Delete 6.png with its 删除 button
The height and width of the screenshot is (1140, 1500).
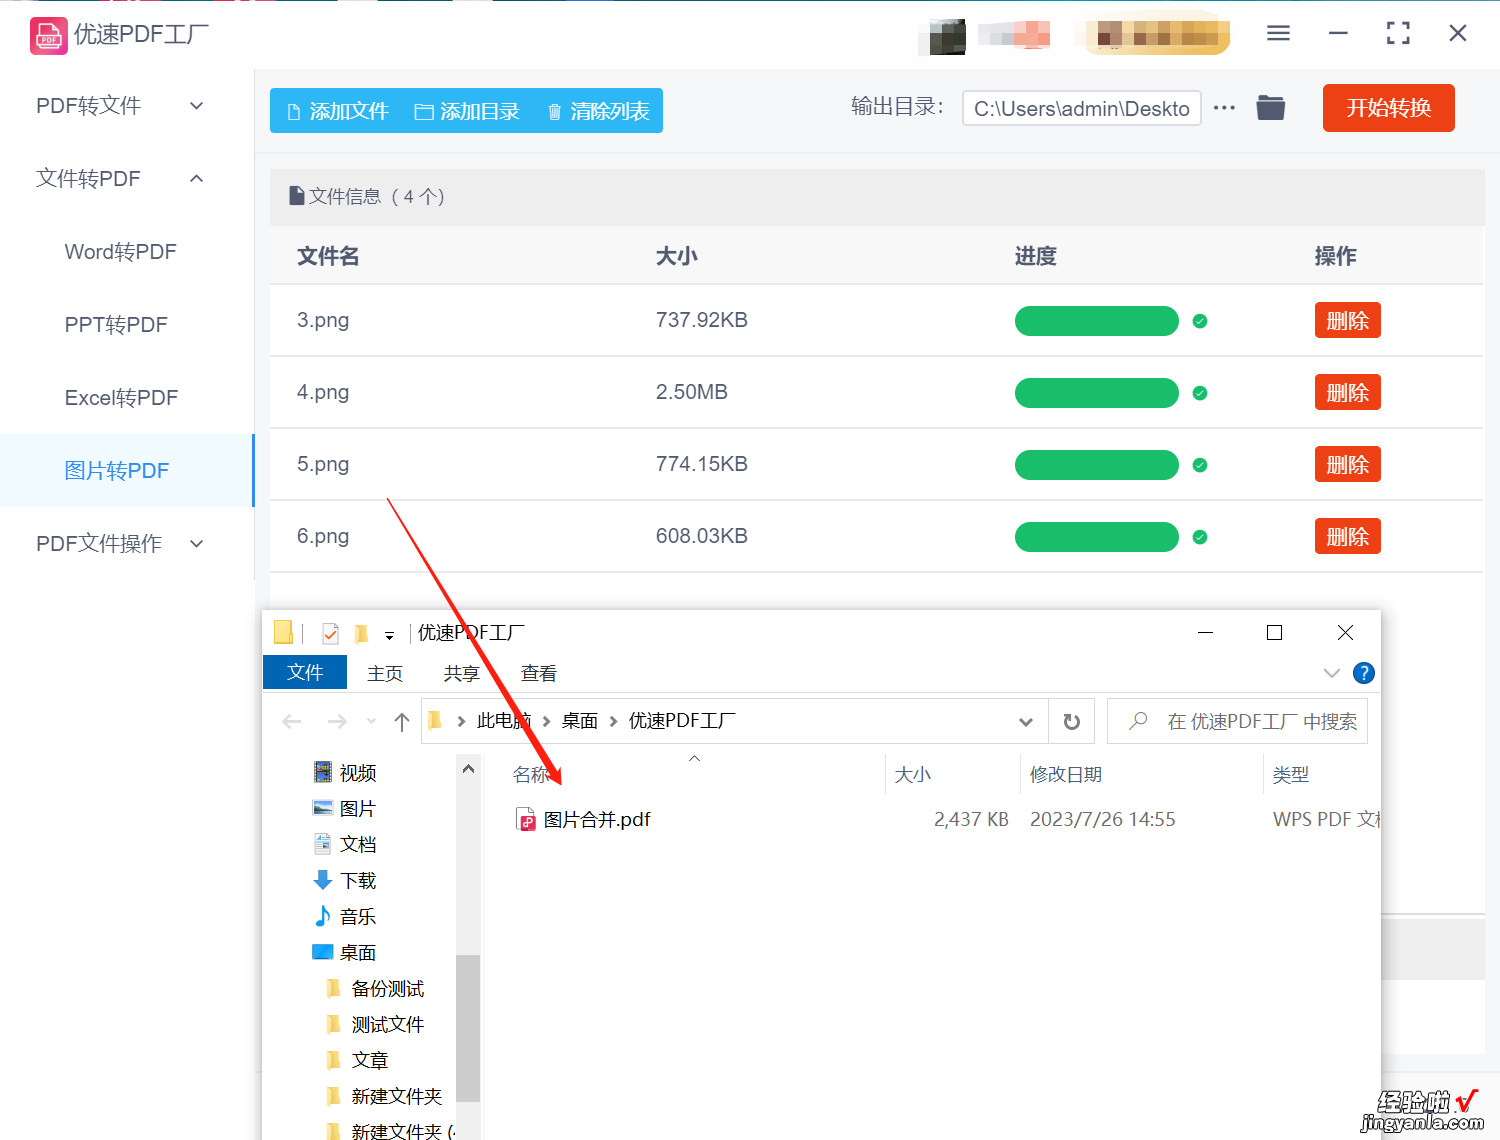[1347, 537]
